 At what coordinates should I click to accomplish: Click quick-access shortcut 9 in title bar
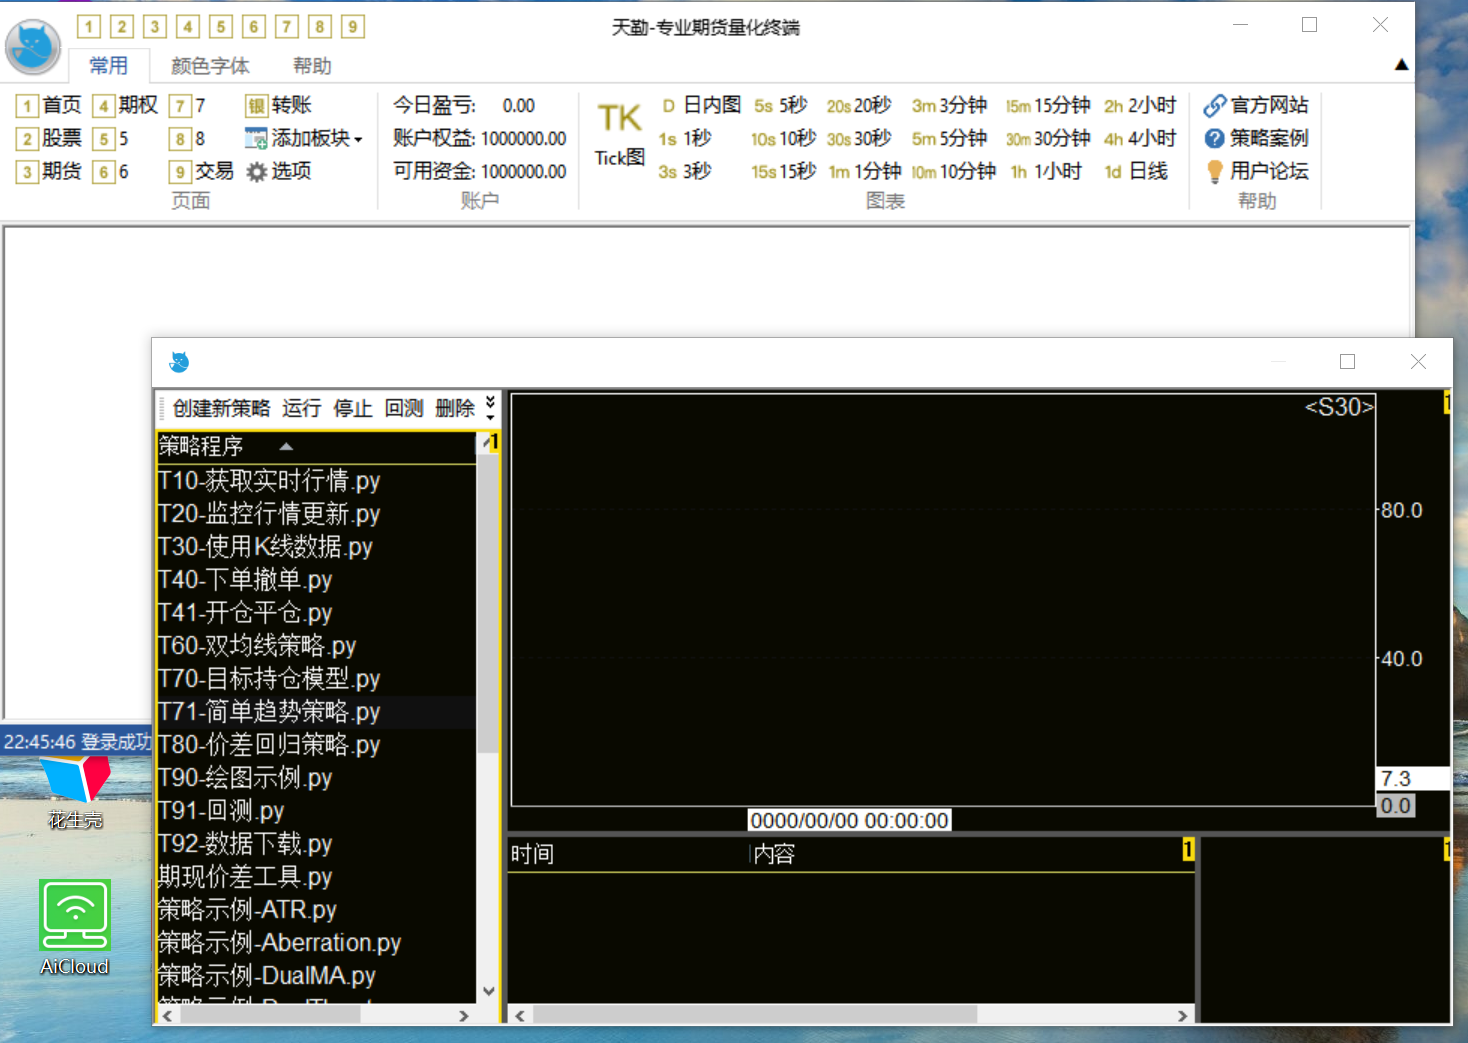pyautogui.click(x=353, y=27)
